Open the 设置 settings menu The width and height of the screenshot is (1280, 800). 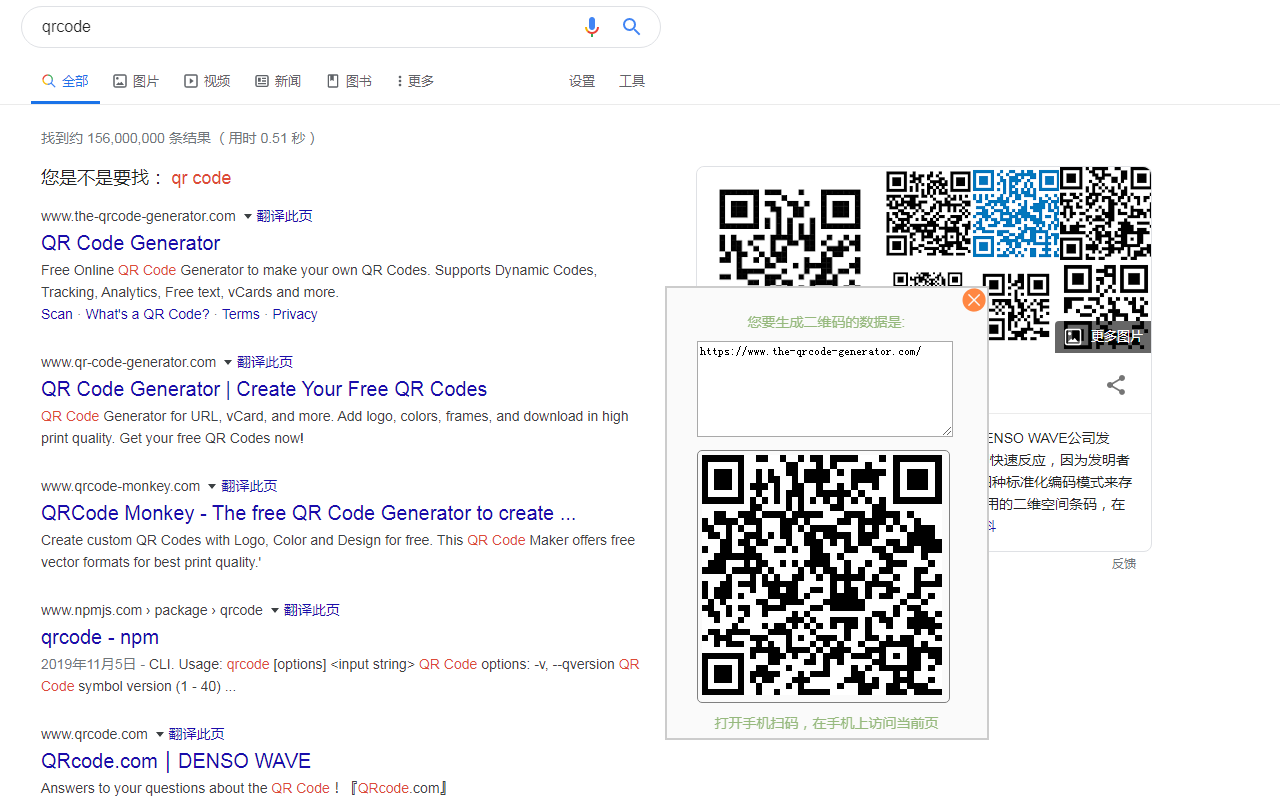pos(582,81)
